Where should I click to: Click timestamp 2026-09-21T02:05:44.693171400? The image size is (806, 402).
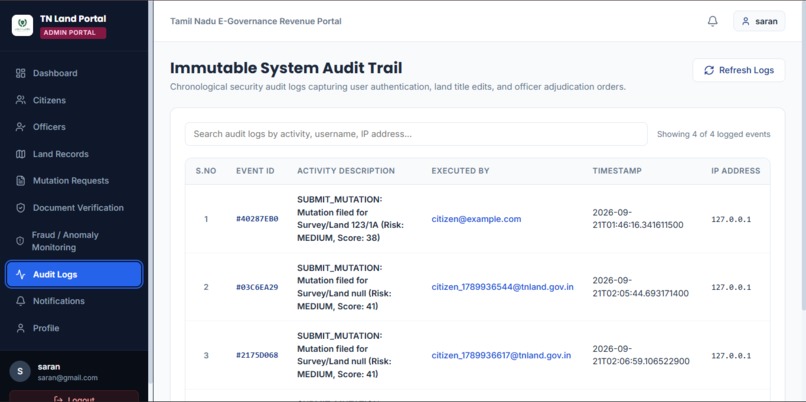640,287
